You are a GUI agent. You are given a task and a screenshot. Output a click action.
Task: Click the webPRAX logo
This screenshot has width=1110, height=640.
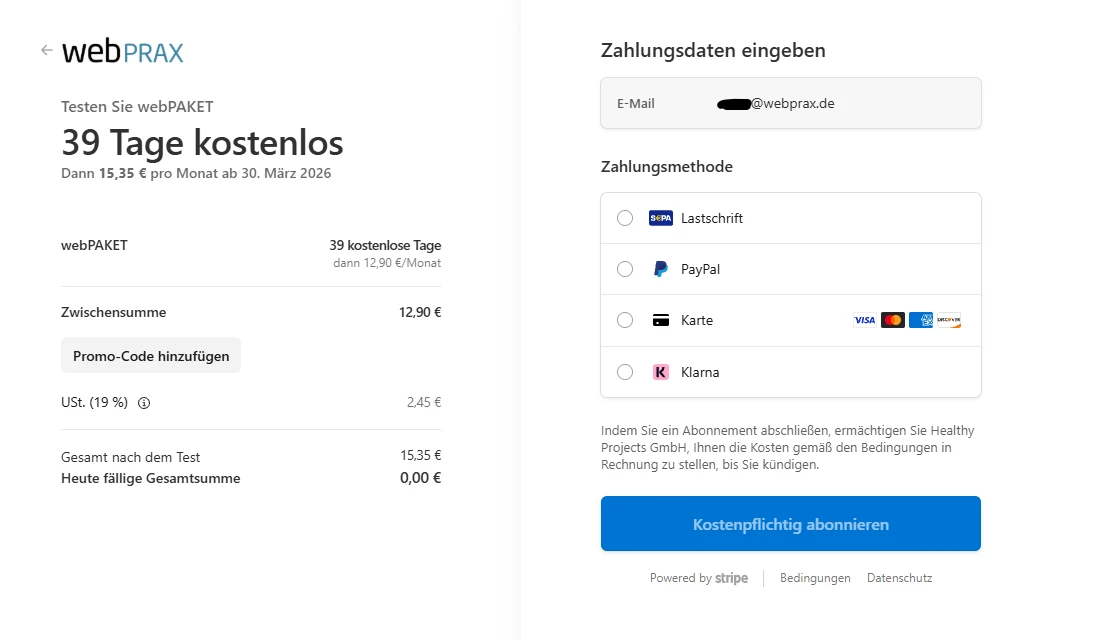pos(123,51)
